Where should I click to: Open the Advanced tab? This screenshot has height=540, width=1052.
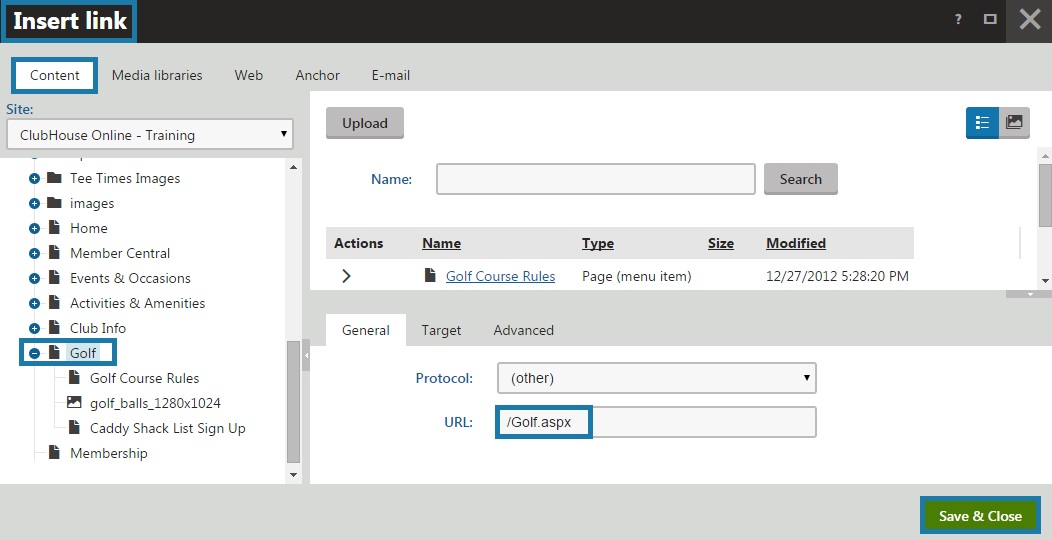click(523, 330)
